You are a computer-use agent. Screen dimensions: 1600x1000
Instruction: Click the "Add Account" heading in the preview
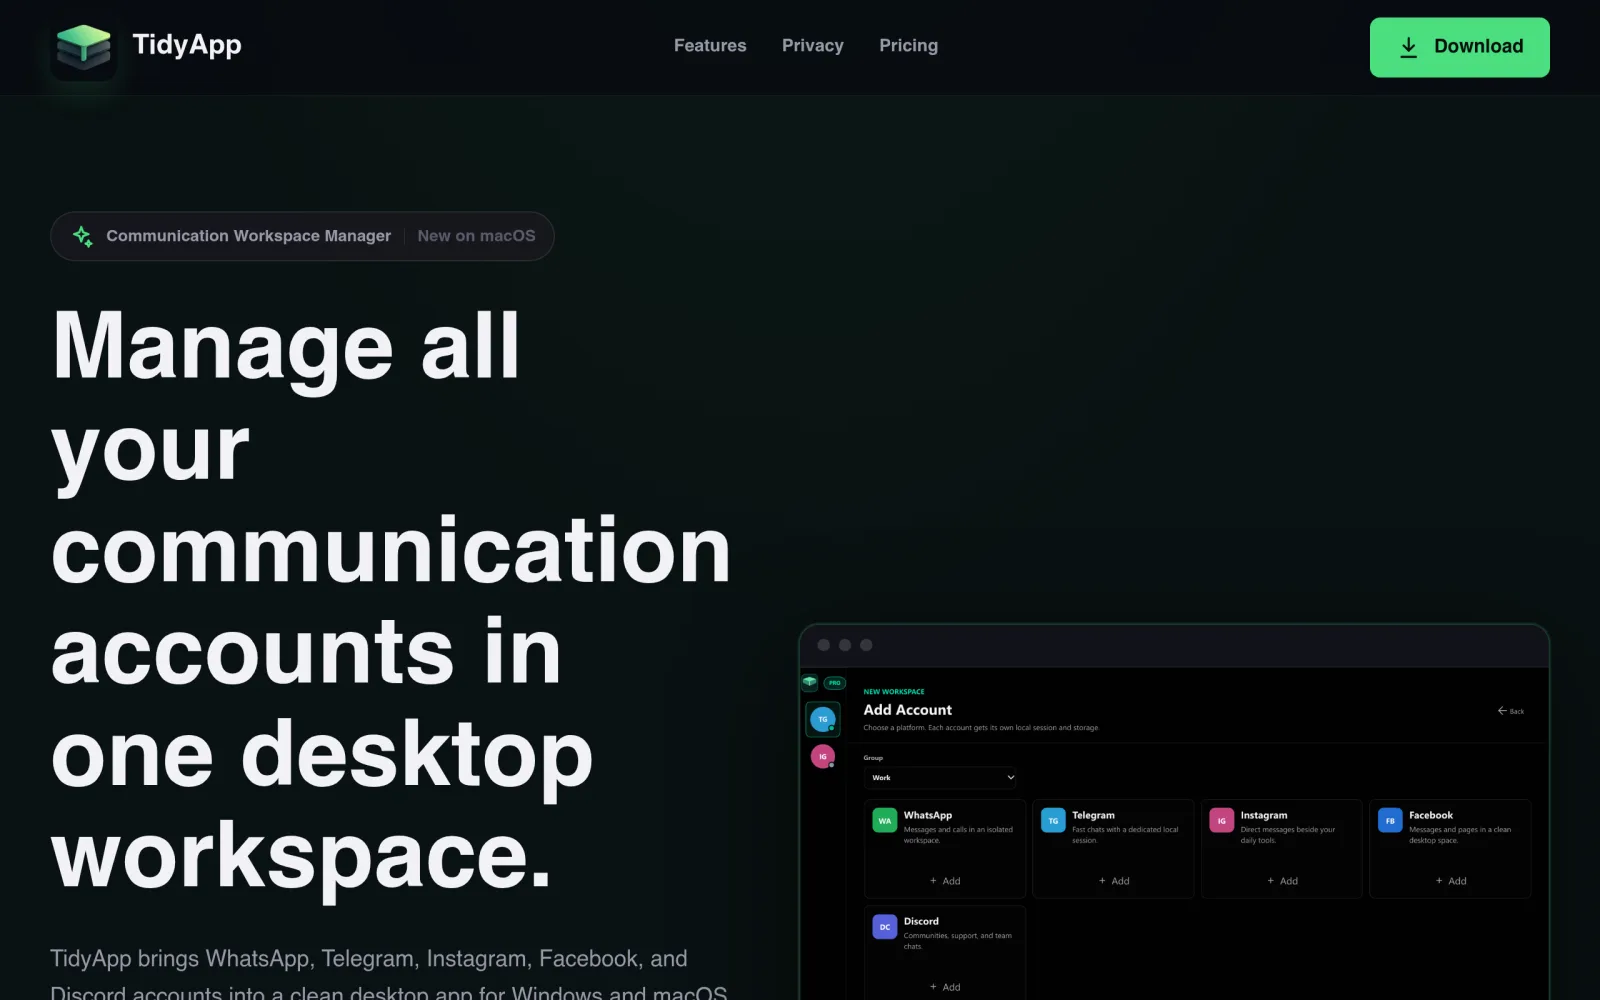pyautogui.click(x=908, y=710)
